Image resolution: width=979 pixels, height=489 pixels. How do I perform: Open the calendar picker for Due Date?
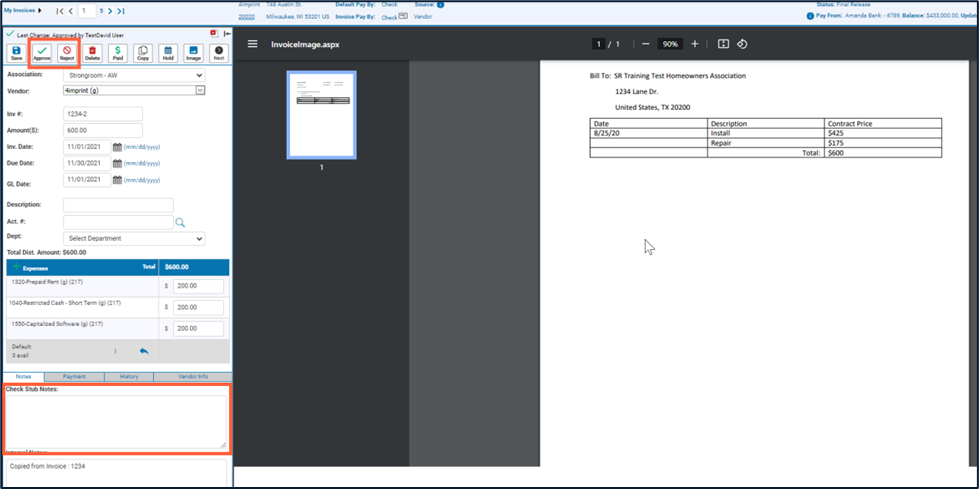click(117, 163)
